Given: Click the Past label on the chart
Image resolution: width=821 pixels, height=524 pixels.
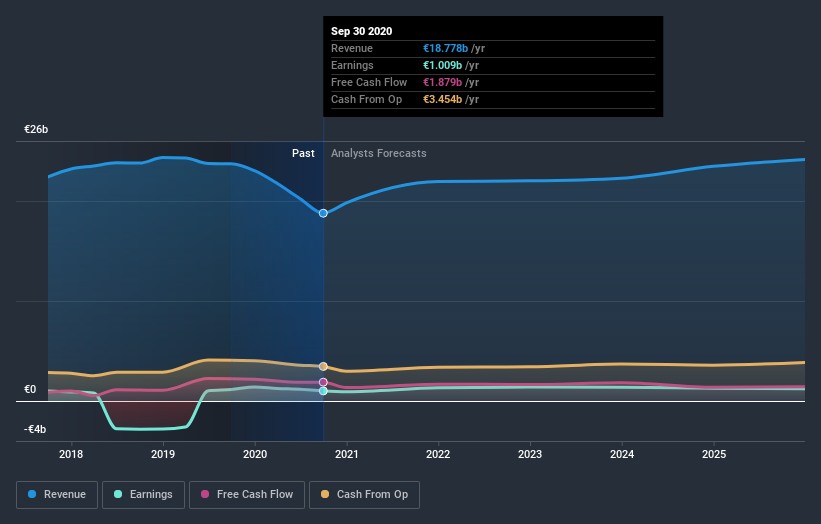Looking at the screenshot, I should 303,153.
